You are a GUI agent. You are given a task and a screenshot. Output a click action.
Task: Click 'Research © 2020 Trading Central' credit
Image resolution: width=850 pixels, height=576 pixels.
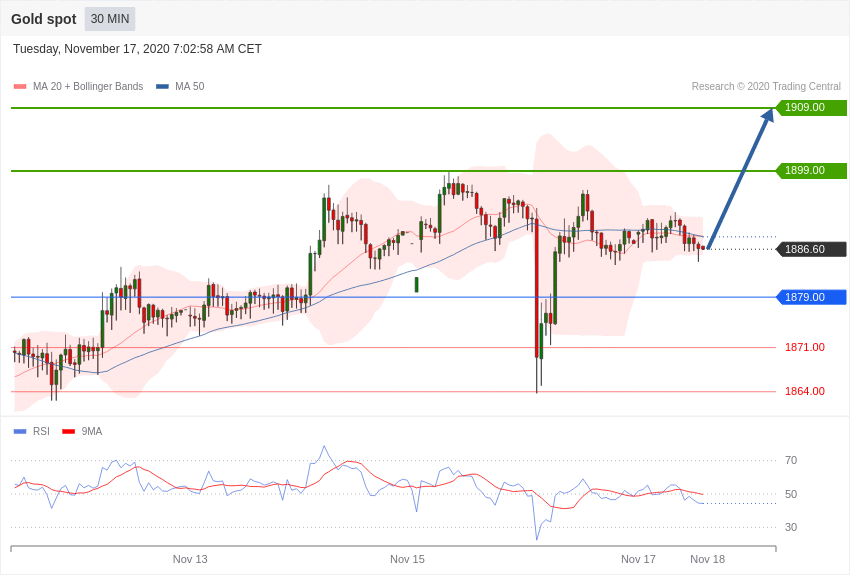[x=766, y=86]
